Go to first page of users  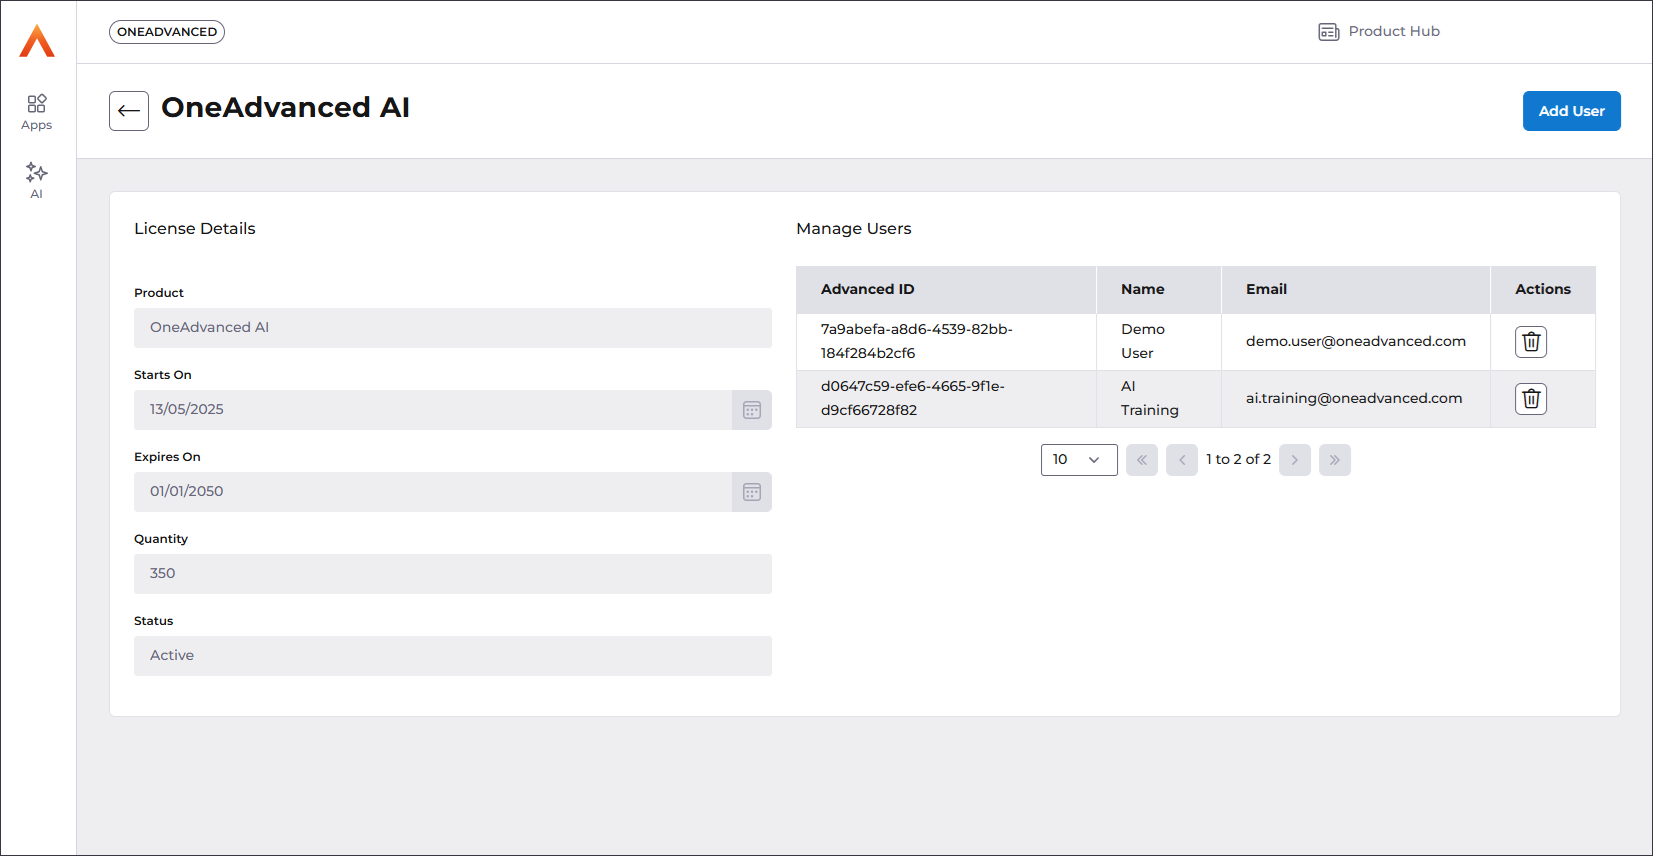[1142, 460]
